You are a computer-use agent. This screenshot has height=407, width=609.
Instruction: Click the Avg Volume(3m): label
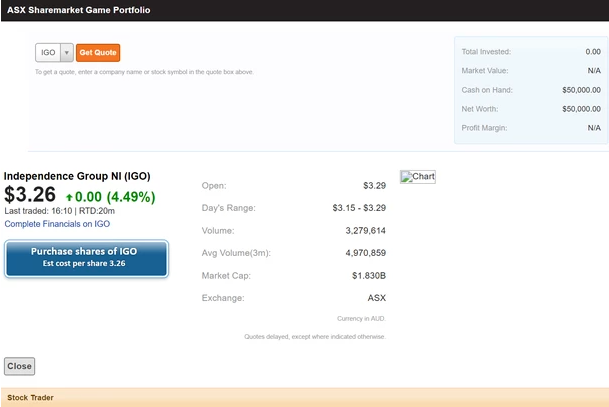pos(236,253)
